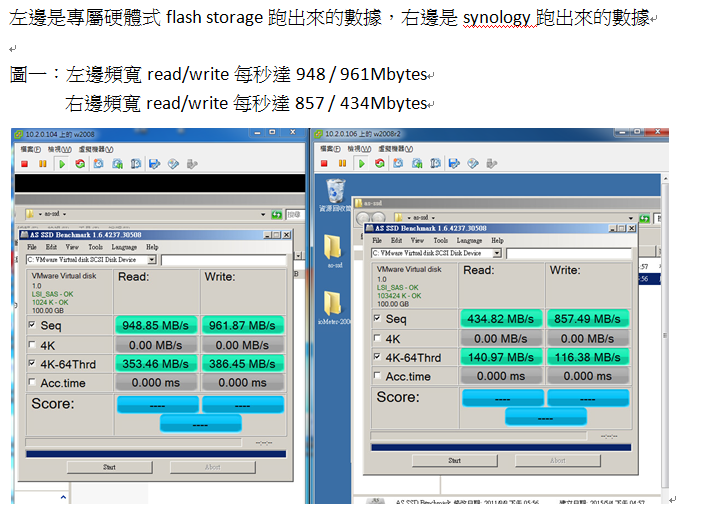This screenshot has width=708, height=514.
Task: Click green Play icon in 10.2.0.106 window
Action: (361, 164)
